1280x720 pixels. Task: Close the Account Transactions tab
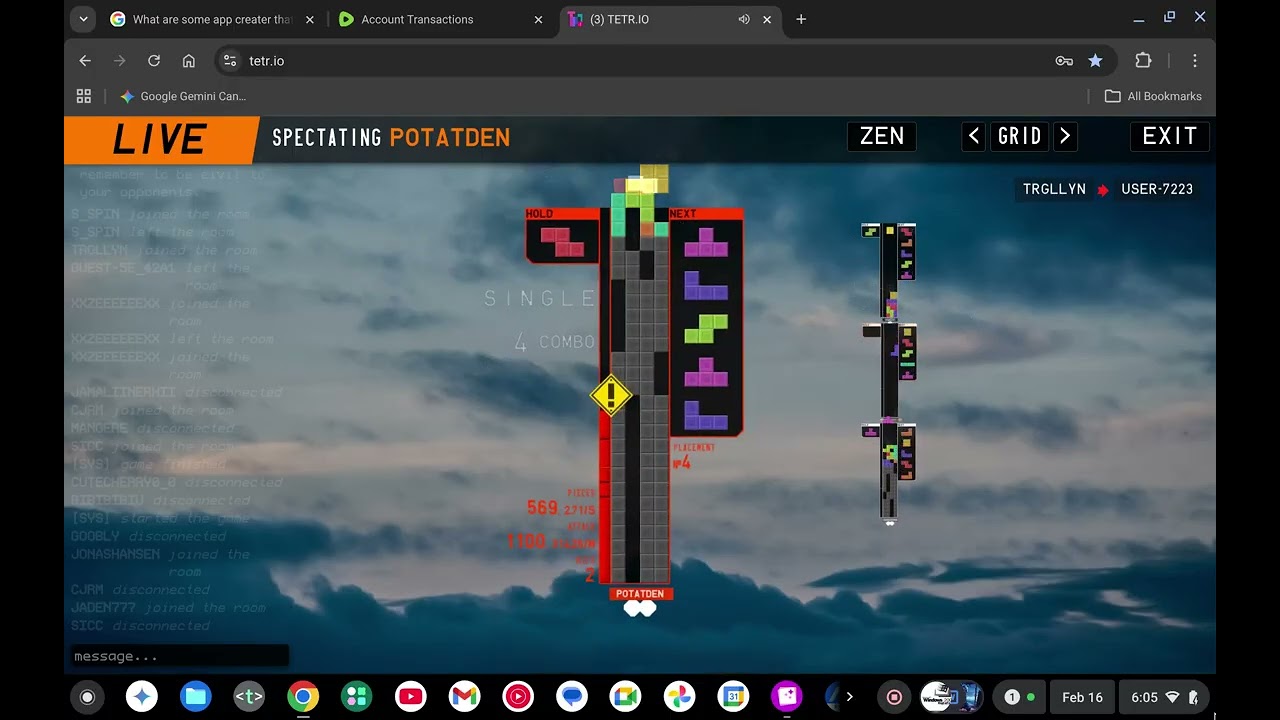tap(539, 19)
